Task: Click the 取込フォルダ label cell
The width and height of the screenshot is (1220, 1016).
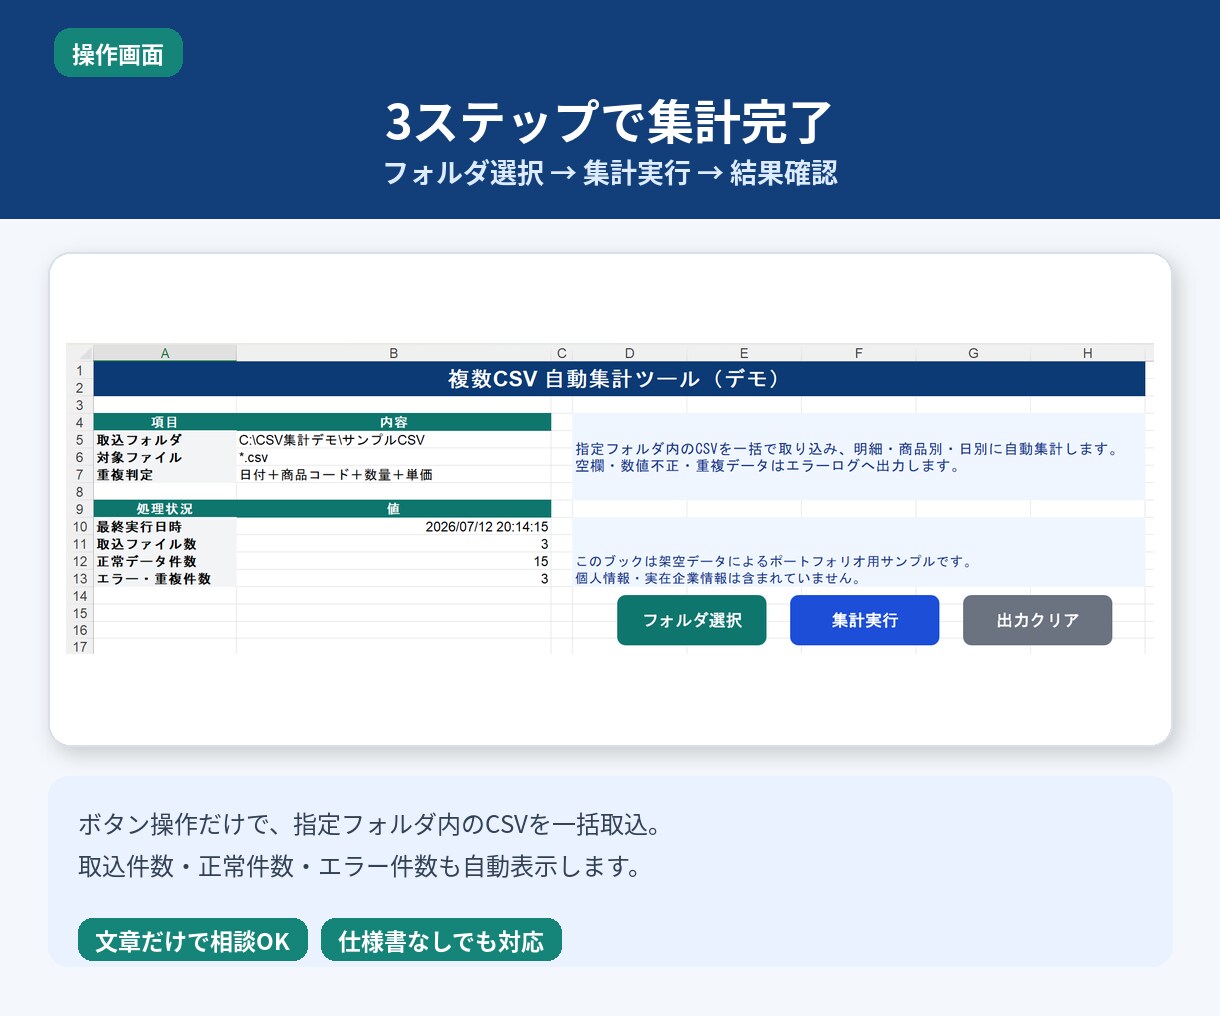Action: tap(165, 440)
